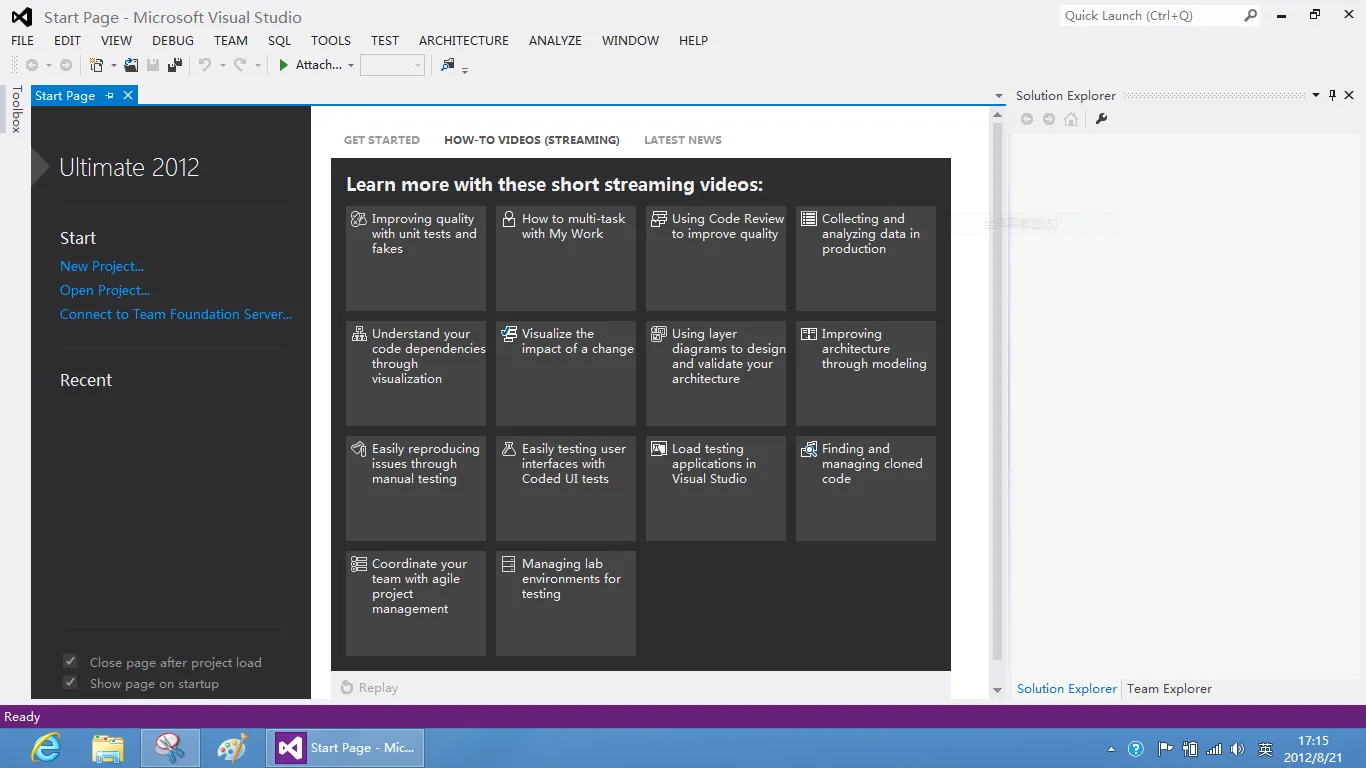Click the green Start debugging arrow
Image resolution: width=1366 pixels, height=768 pixels.
click(284, 65)
